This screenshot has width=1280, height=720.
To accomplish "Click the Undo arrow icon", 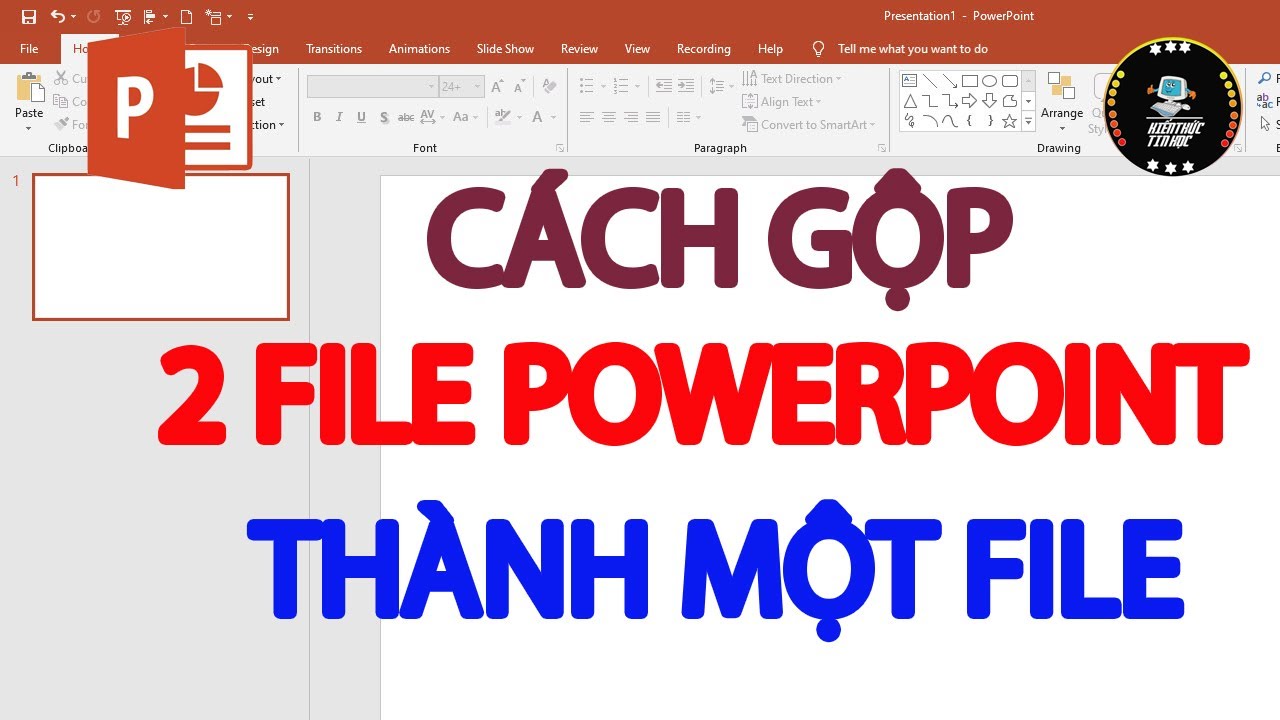I will pyautogui.click(x=58, y=17).
